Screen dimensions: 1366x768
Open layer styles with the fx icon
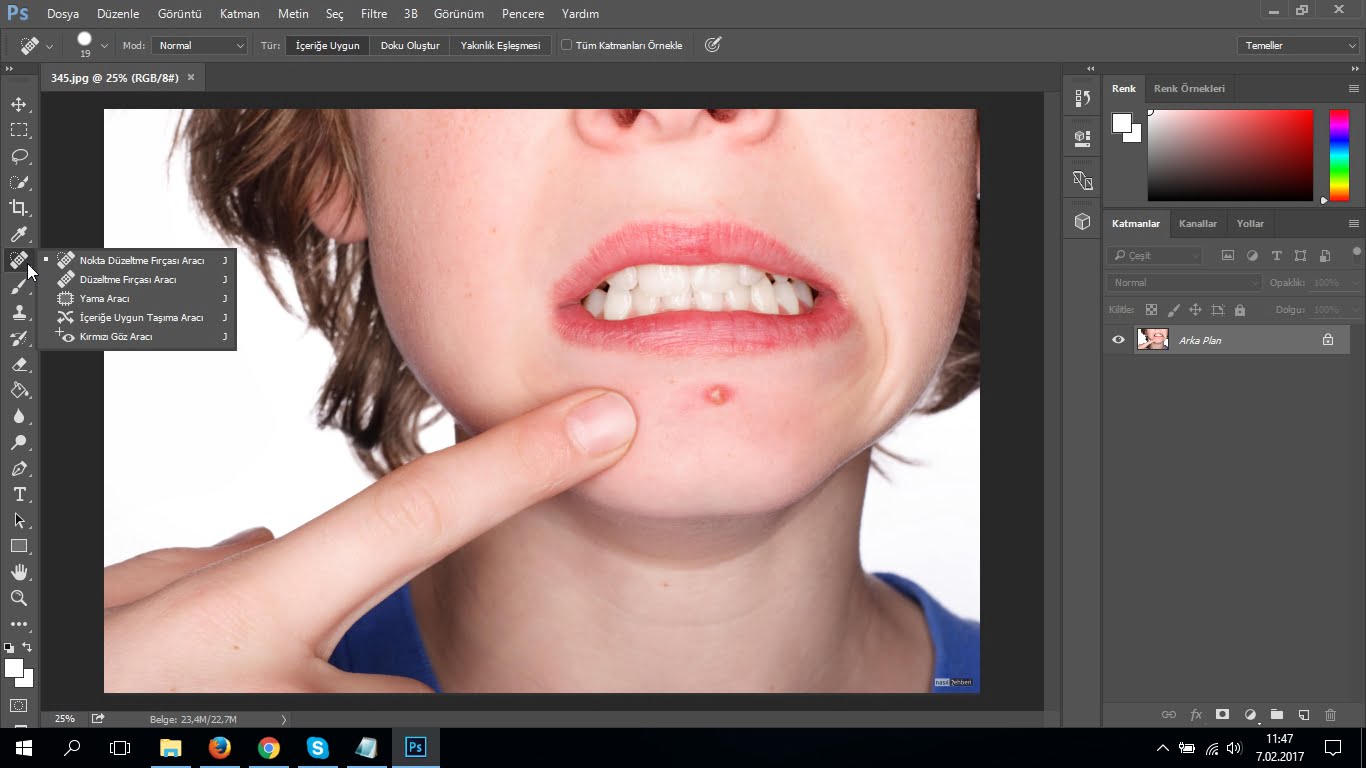(x=1196, y=715)
